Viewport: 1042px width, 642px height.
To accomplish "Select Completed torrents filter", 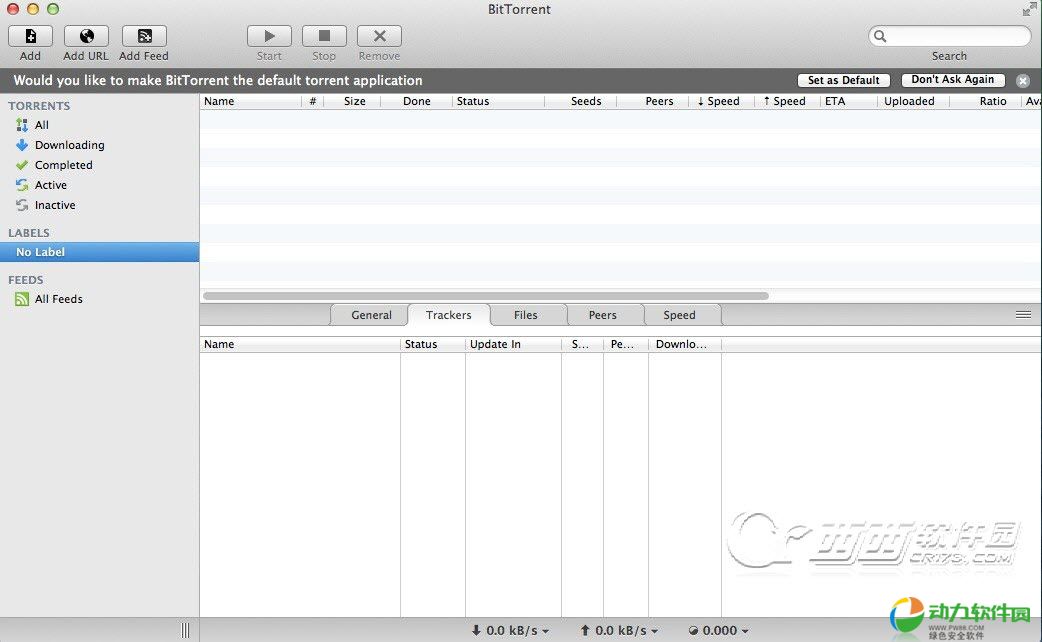I will pos(63,165).
